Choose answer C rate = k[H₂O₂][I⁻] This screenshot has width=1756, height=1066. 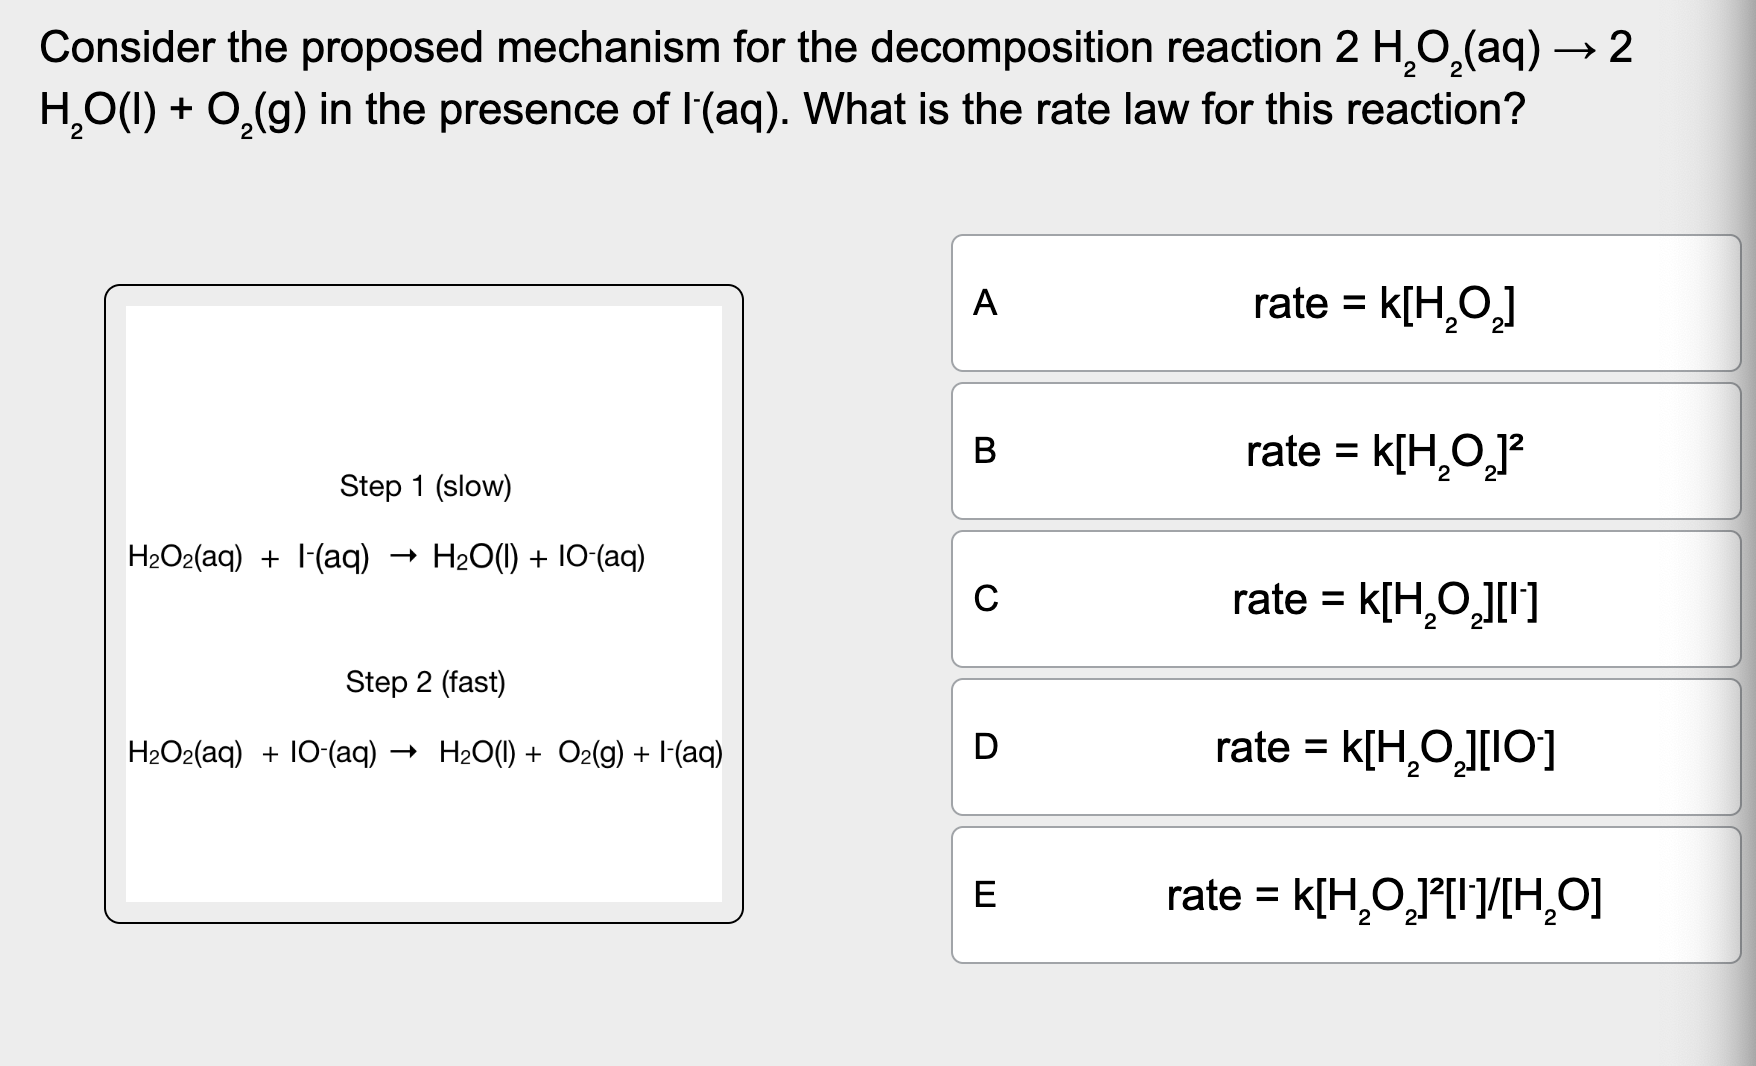(1345, 598)
